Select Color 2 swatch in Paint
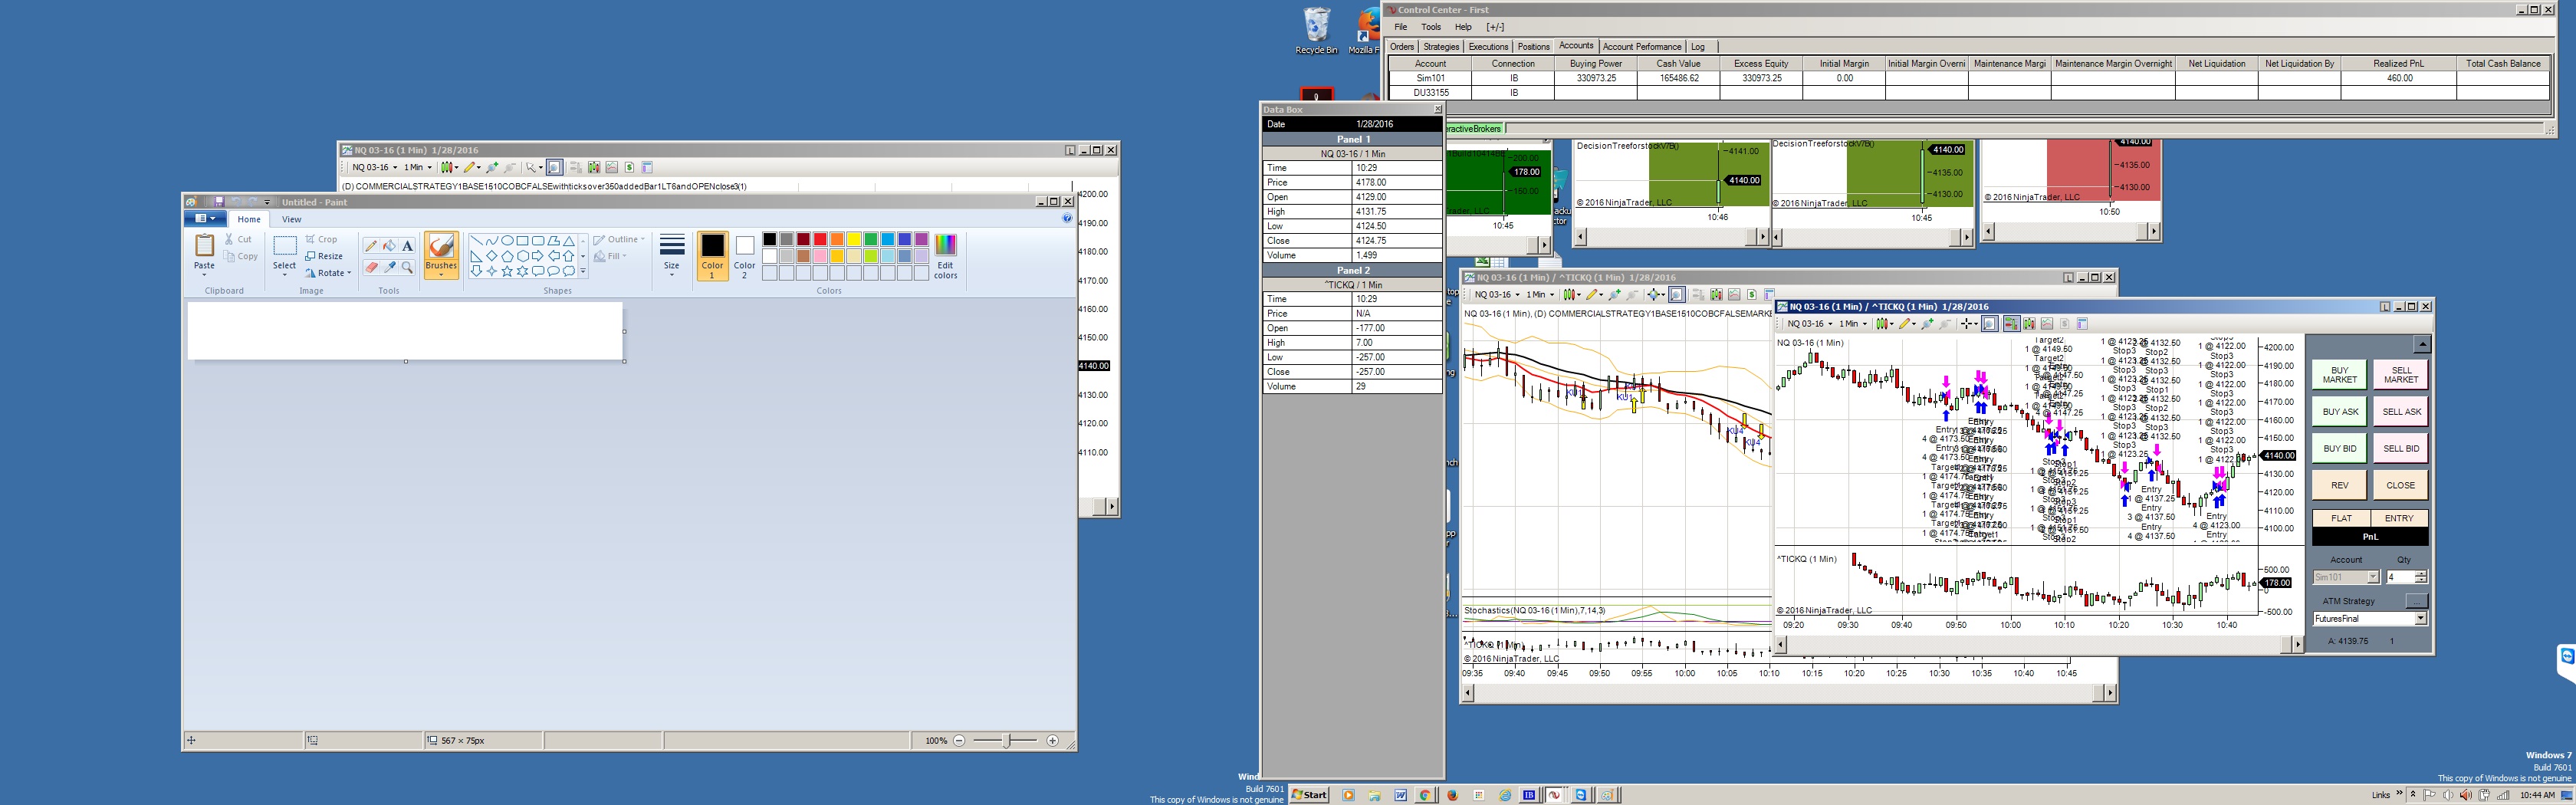 [744, 256]
